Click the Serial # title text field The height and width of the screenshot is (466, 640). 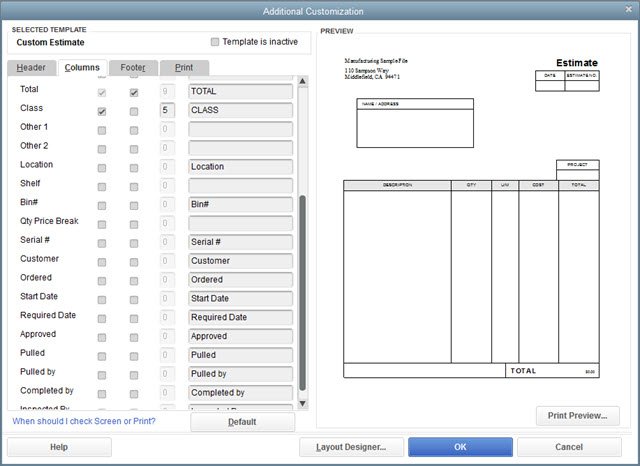click(x=240, y=242)
